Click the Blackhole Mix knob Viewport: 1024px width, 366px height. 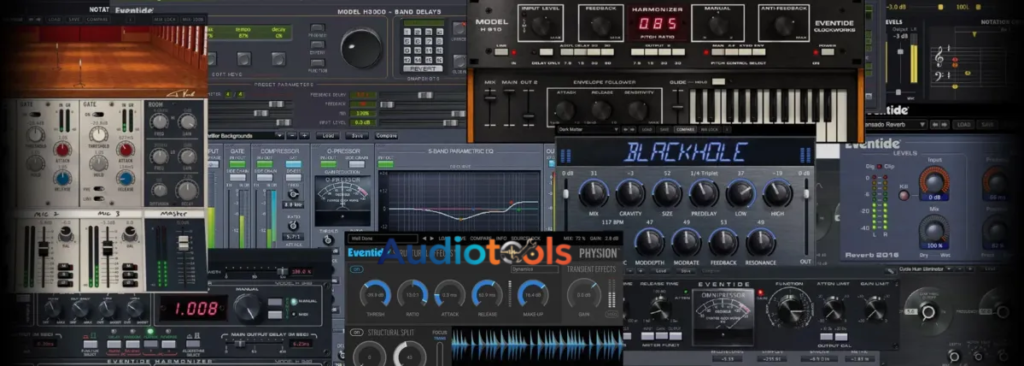(593, 193)
